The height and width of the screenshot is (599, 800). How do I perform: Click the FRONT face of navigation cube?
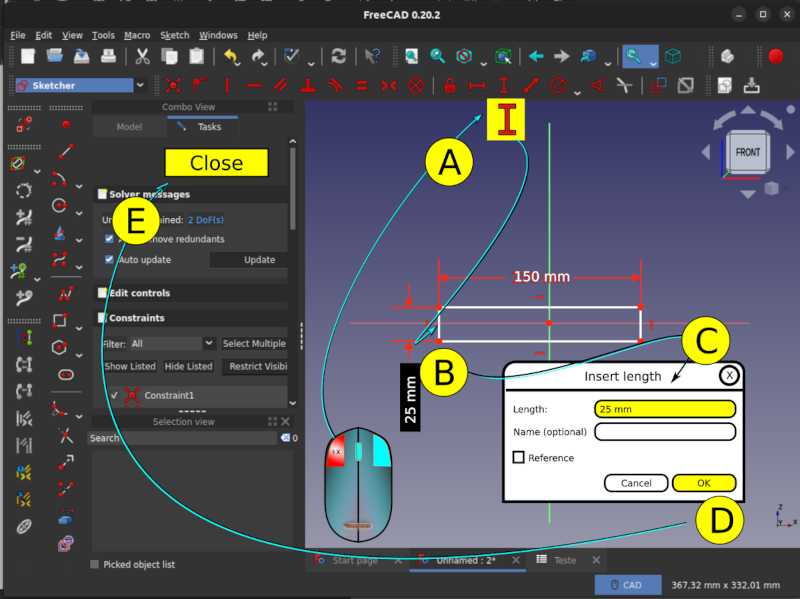pos(747,152)
